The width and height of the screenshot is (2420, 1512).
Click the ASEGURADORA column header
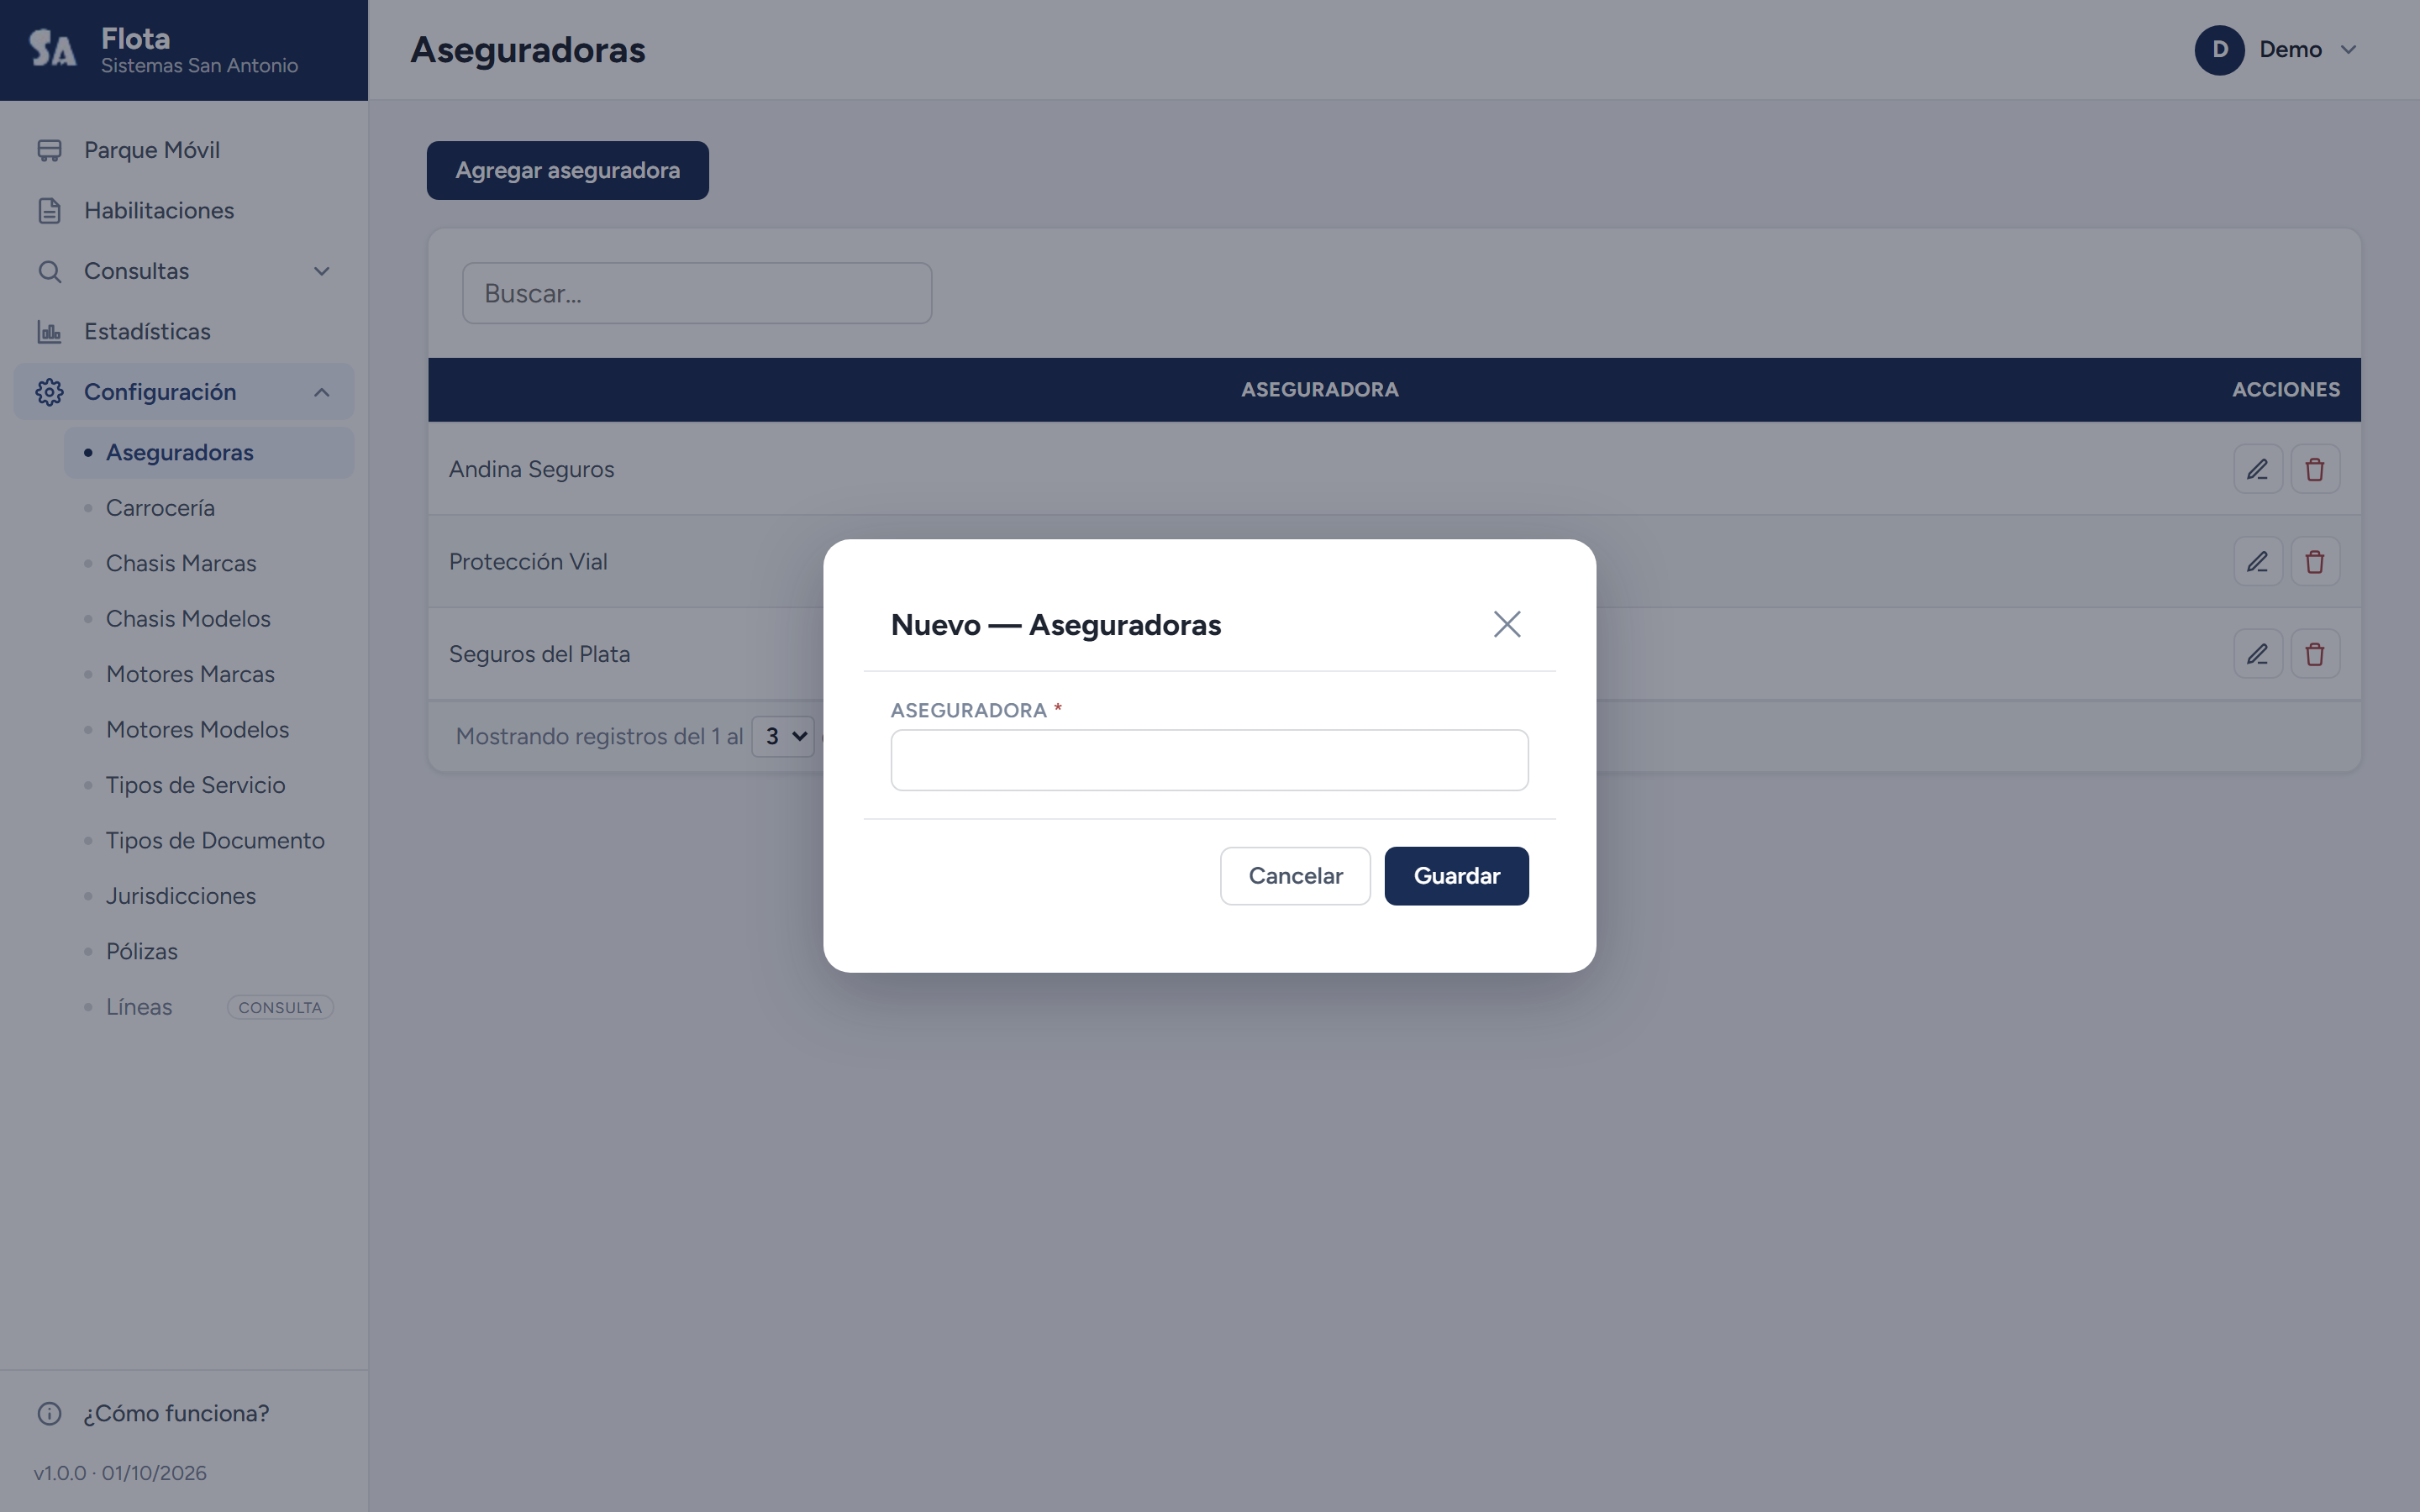click(1319, 390)
